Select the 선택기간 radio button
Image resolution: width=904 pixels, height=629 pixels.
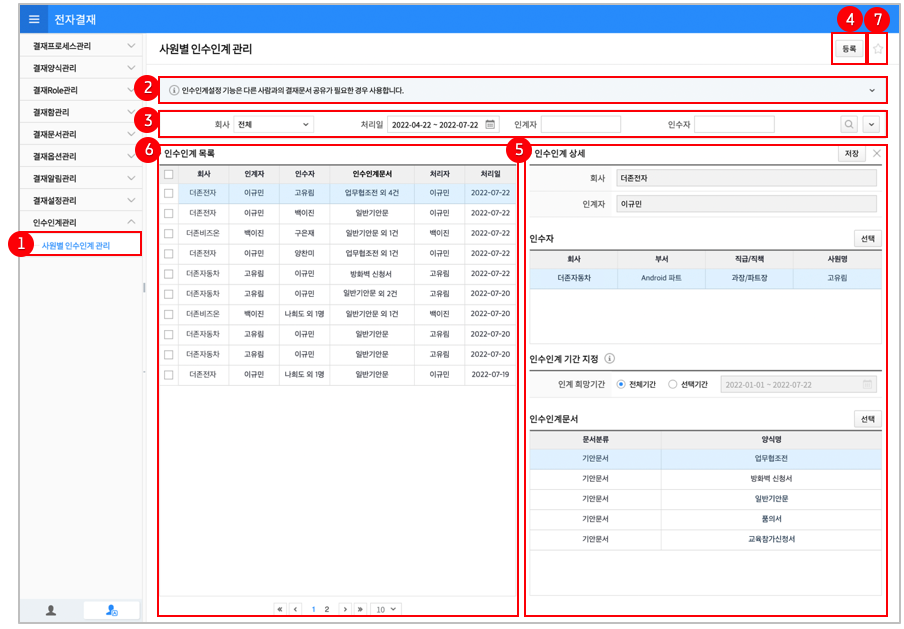pyautogui.click(x=672, y=385)
